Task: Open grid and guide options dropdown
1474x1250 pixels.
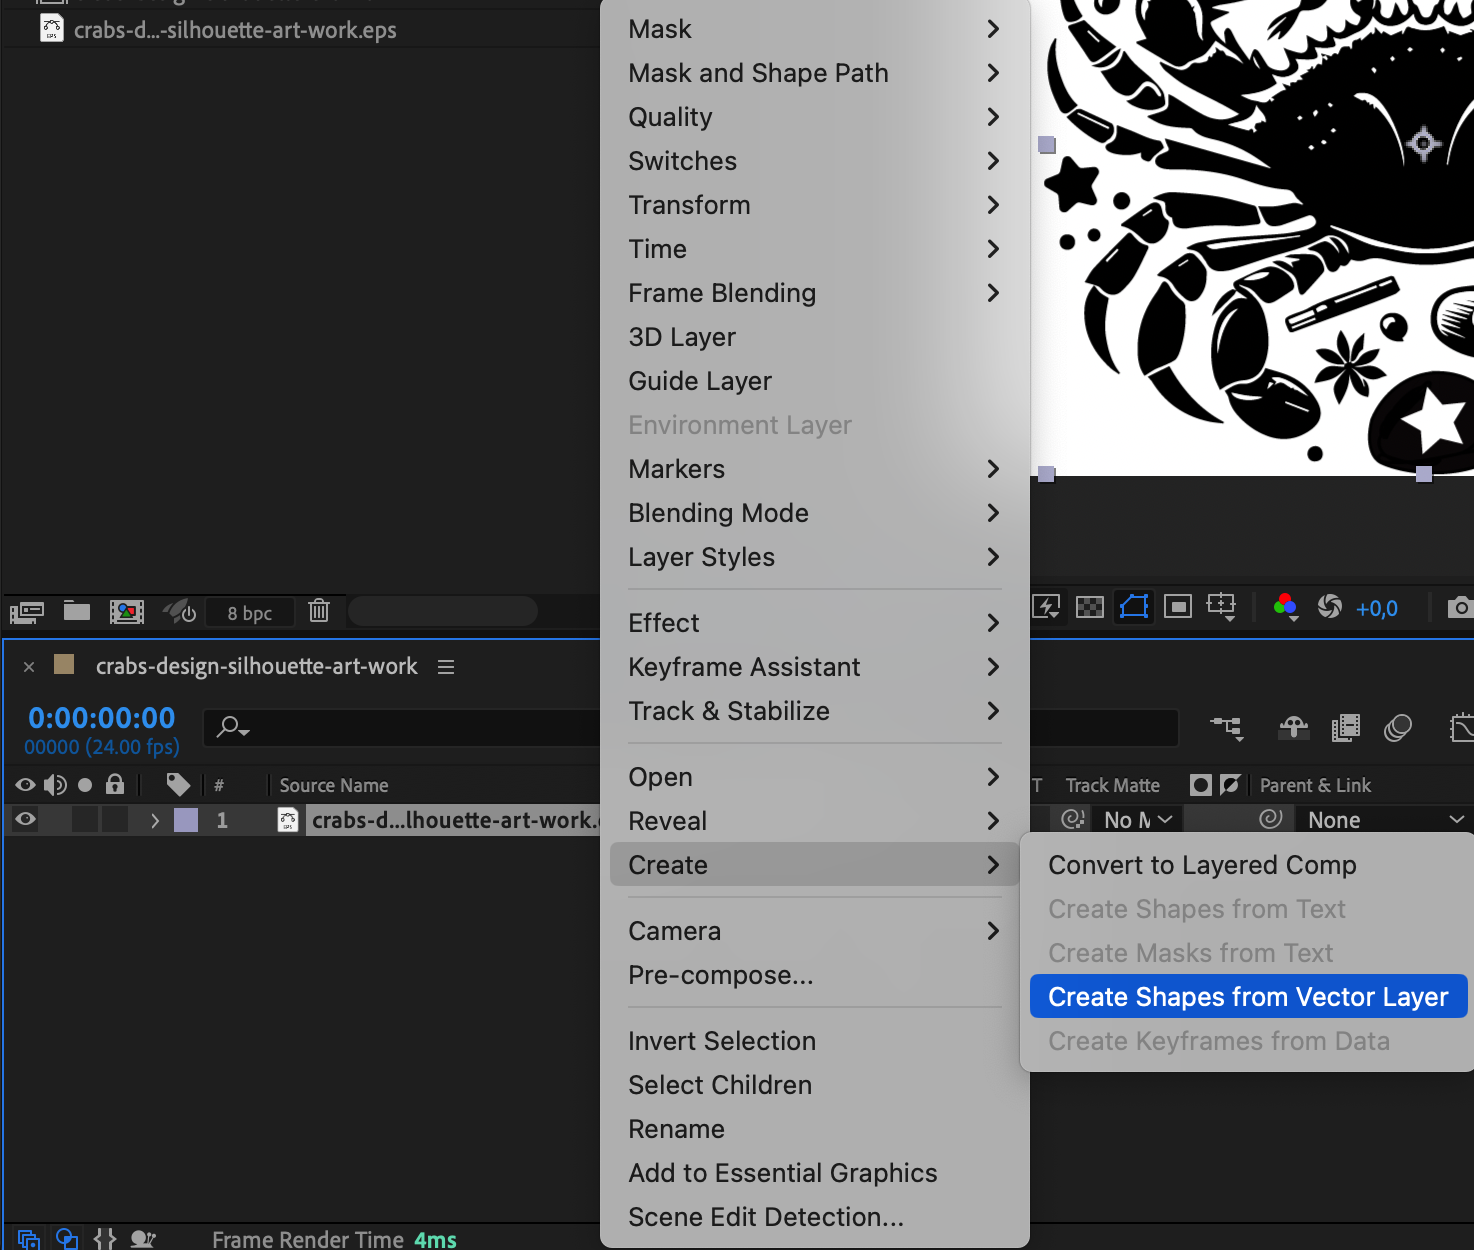Action: click(x=1222, y=607)
